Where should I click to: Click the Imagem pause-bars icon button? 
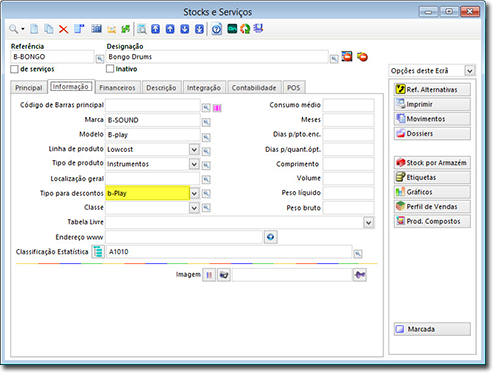(209, 275)
